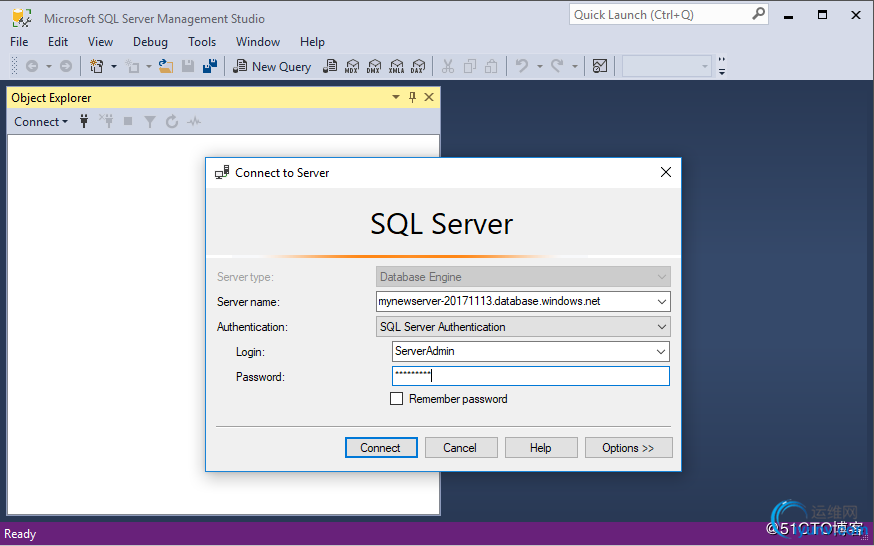Open the Window menu
The image size is (874, 546).
click(x=258, y=42)
